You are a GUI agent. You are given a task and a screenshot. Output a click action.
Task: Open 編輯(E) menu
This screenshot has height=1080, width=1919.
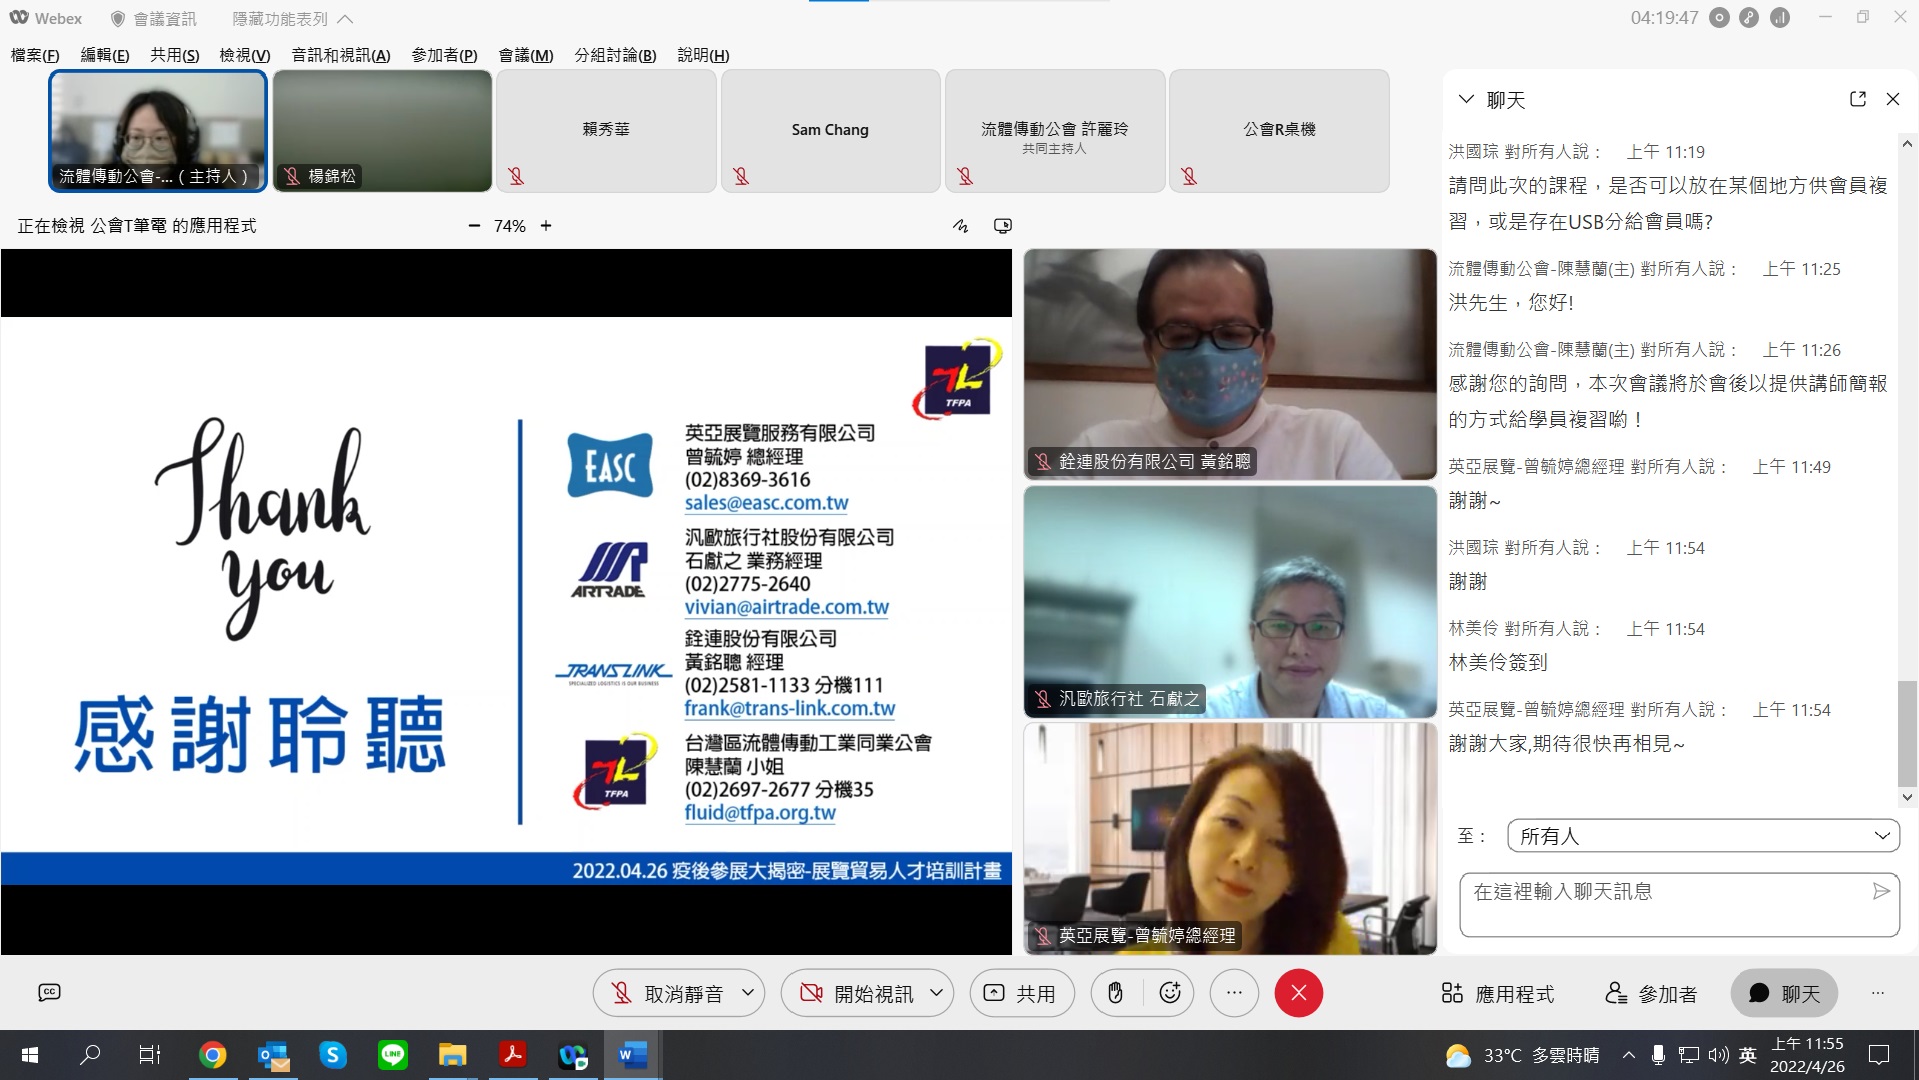coord(105,55)
